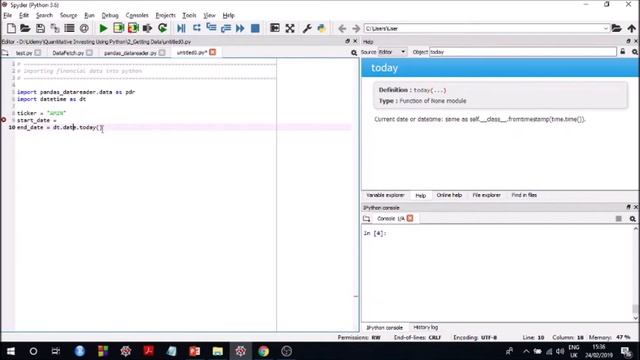The height and width of the screenshot is (360, 640).
Task: Continue execution until next breakpoint
Action: pyautogui.click(x=240, y=28)
